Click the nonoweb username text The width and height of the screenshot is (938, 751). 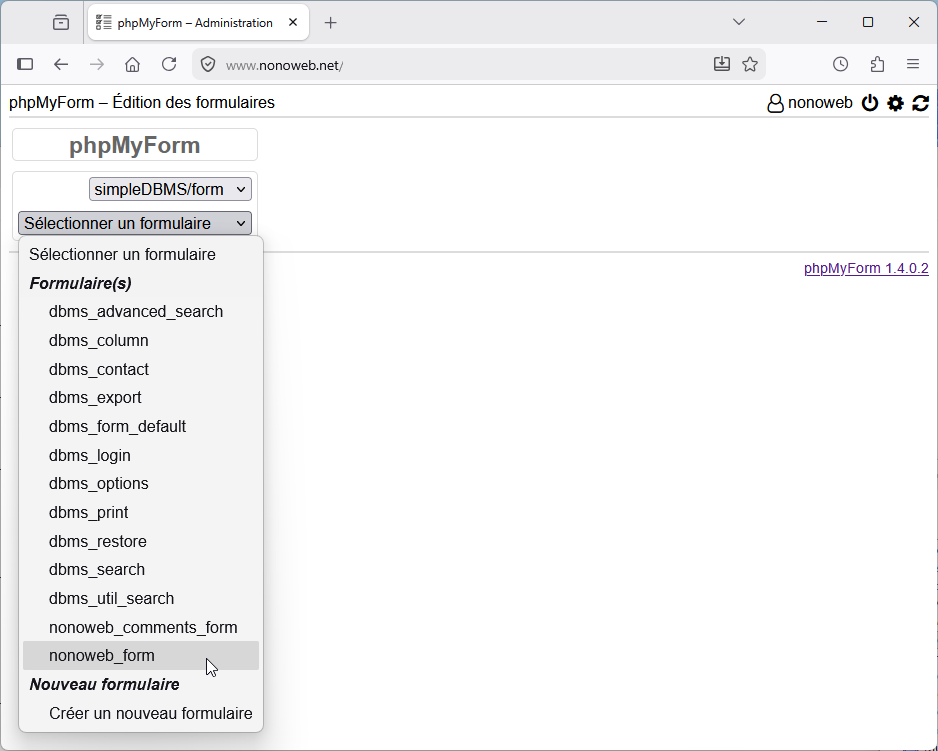click(820, 102)
